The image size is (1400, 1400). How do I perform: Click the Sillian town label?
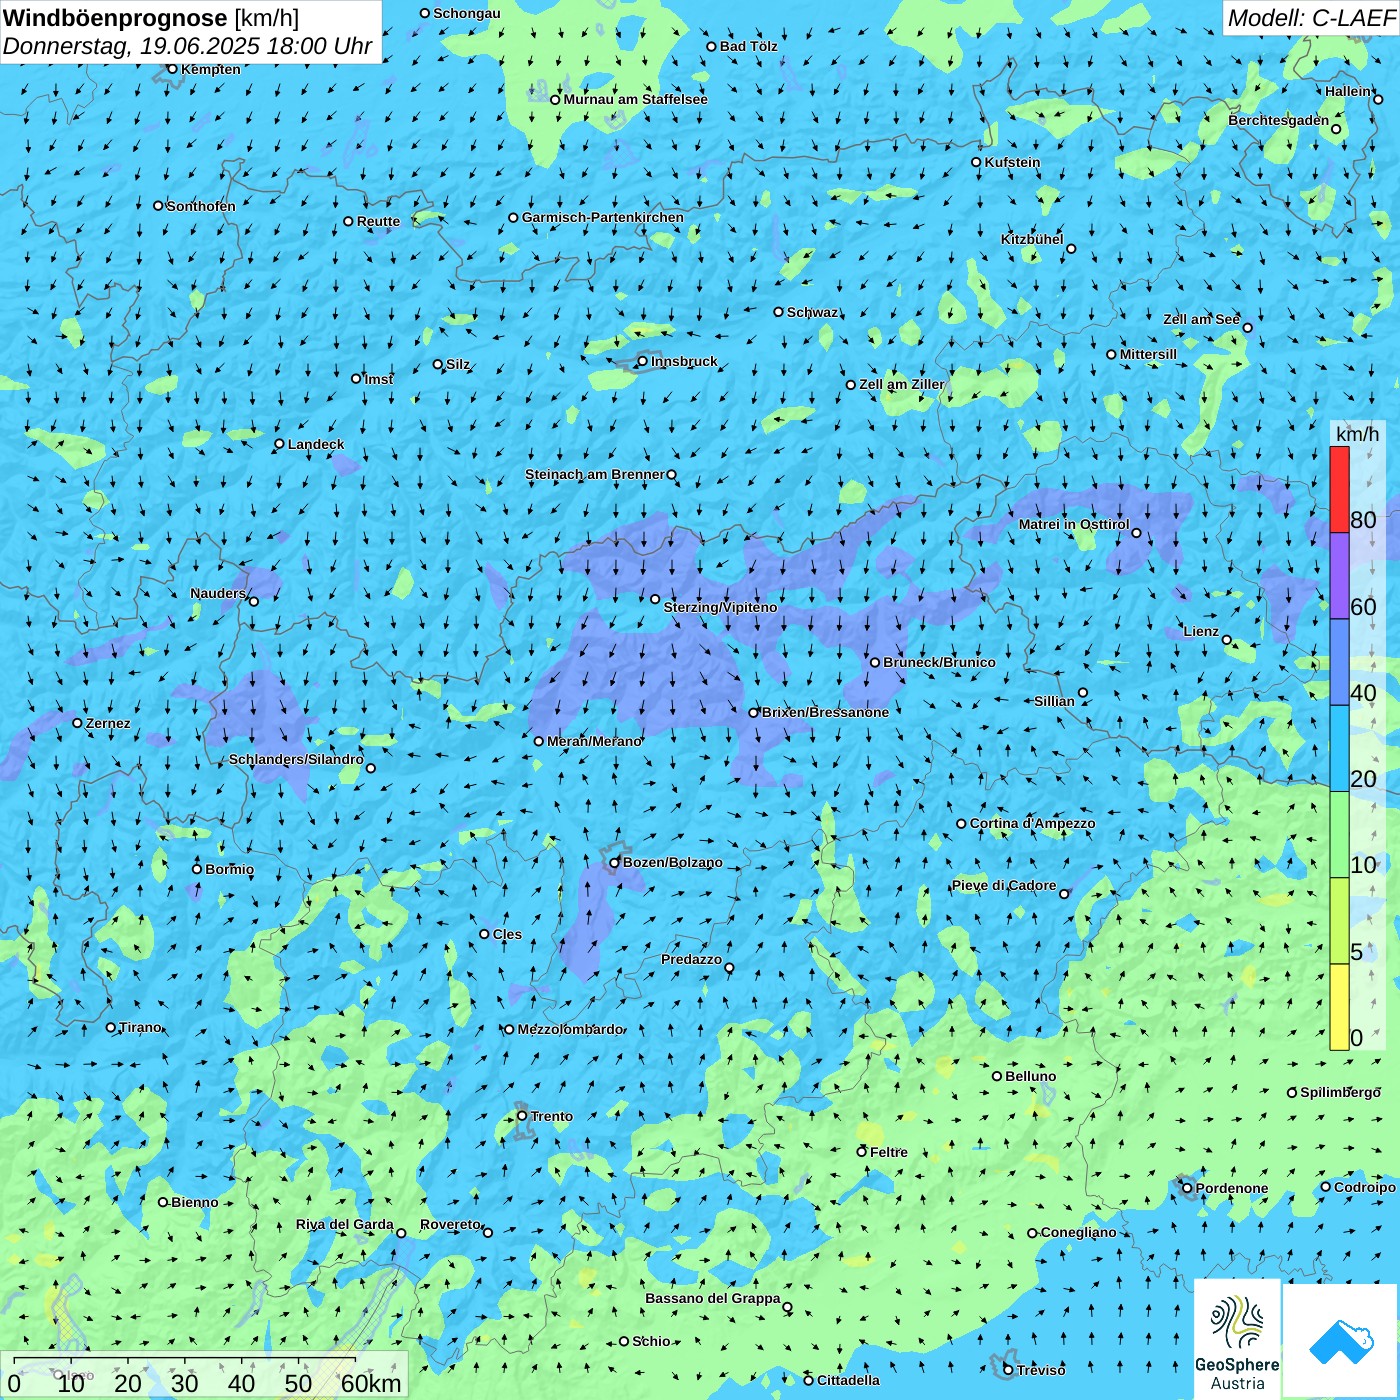[x=1054, y=701]
